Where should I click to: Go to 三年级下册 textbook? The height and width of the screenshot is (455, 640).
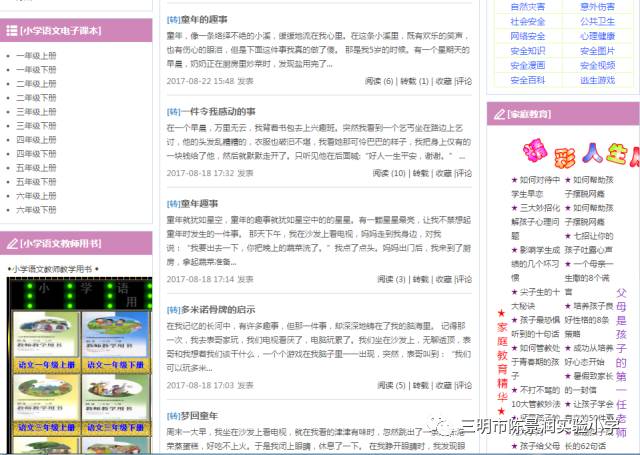pos(36,126)
